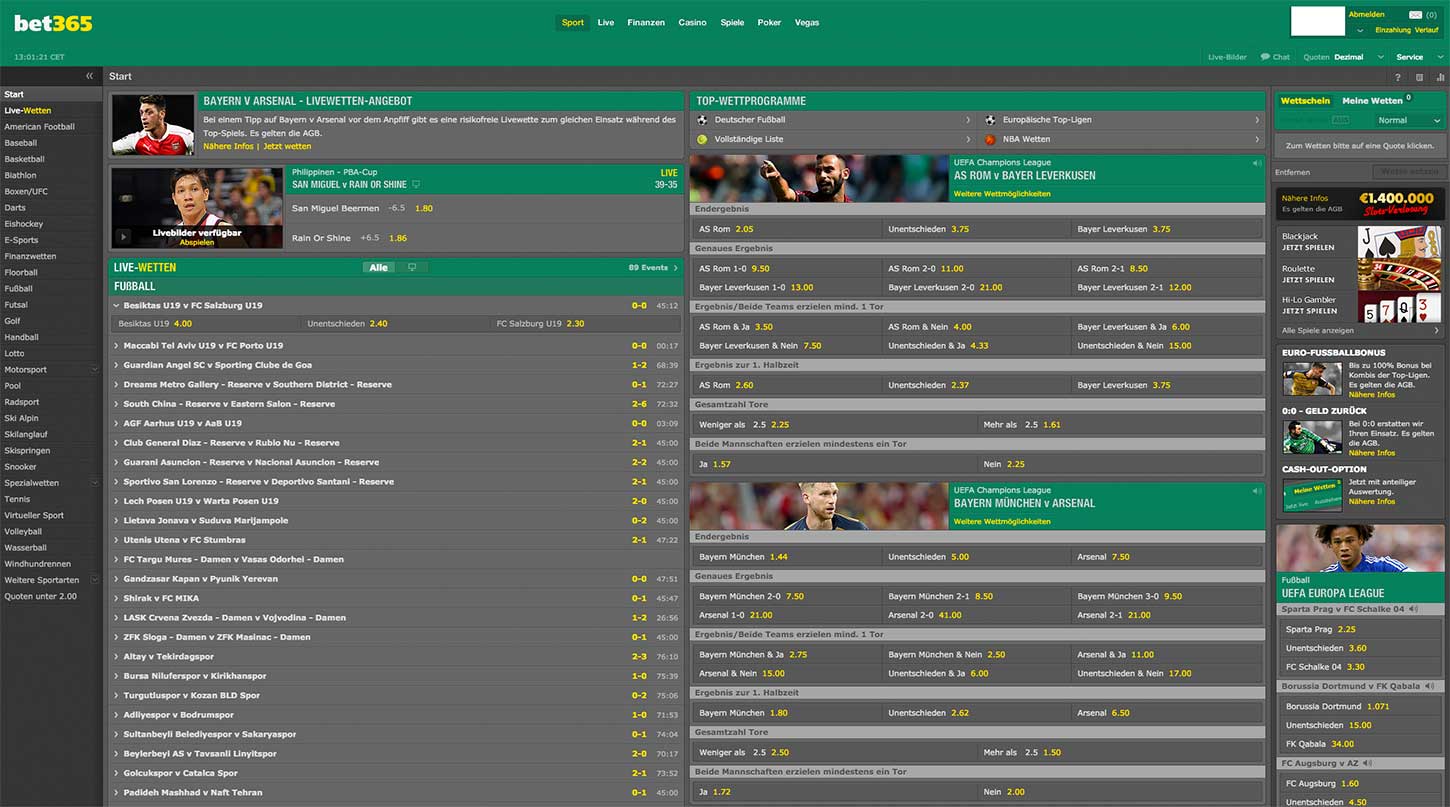This screenshot has height=807, width=1450.
Task: Select Basketball in the sports sidebar
Action: [25, 159]
